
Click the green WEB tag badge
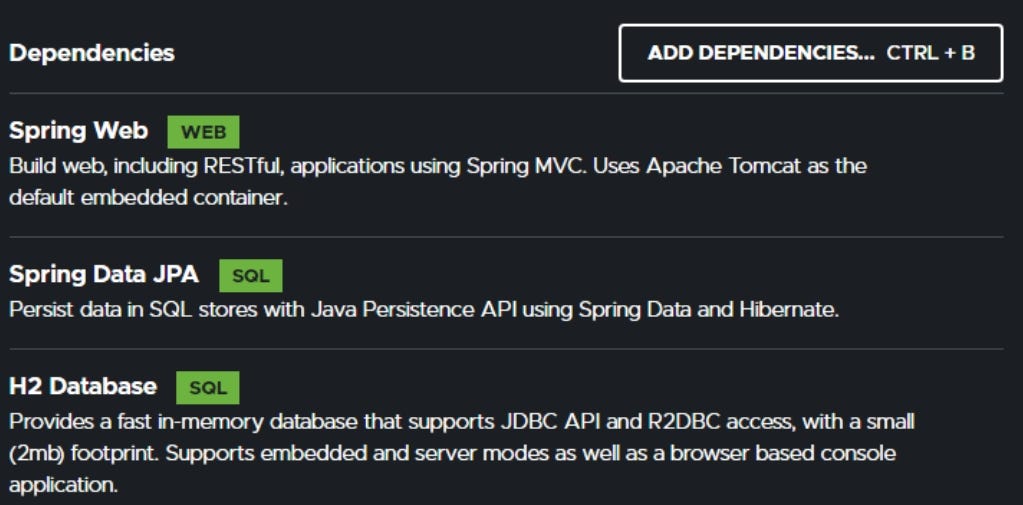click(203, 132)
